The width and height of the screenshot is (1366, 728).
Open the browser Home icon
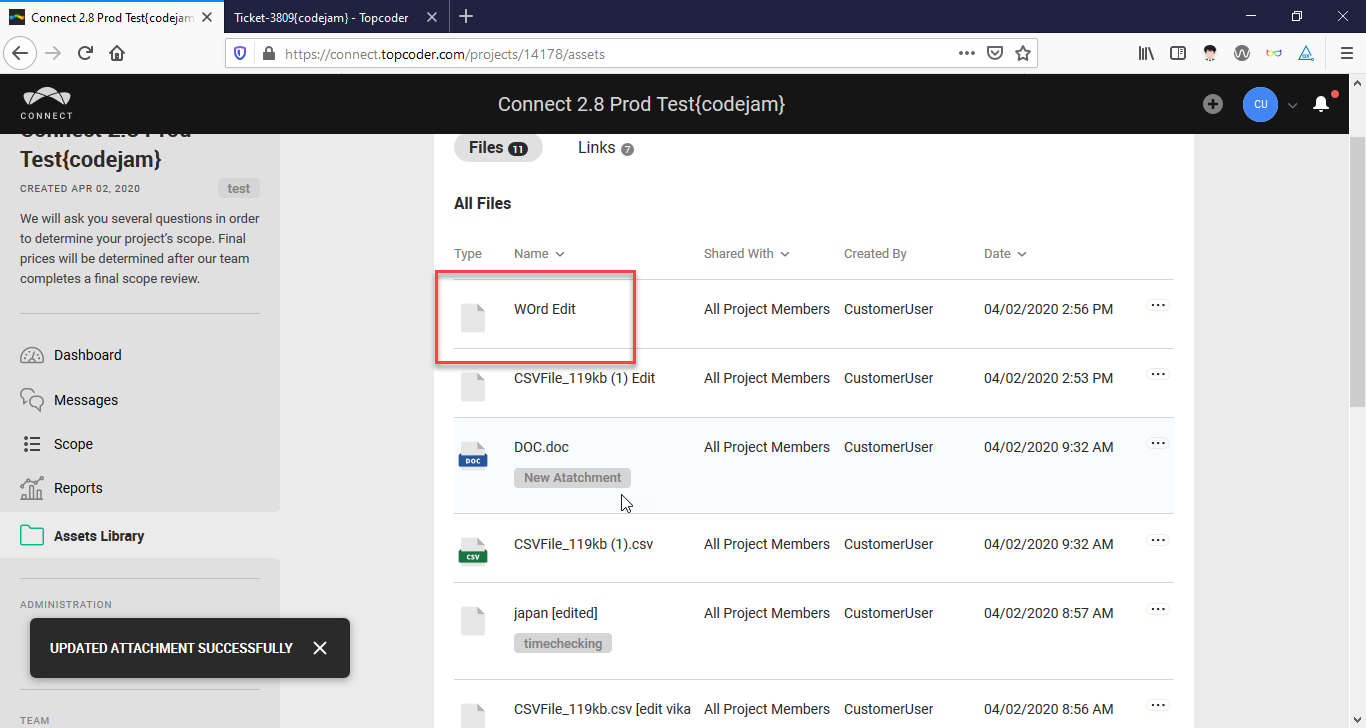point(117,53)
